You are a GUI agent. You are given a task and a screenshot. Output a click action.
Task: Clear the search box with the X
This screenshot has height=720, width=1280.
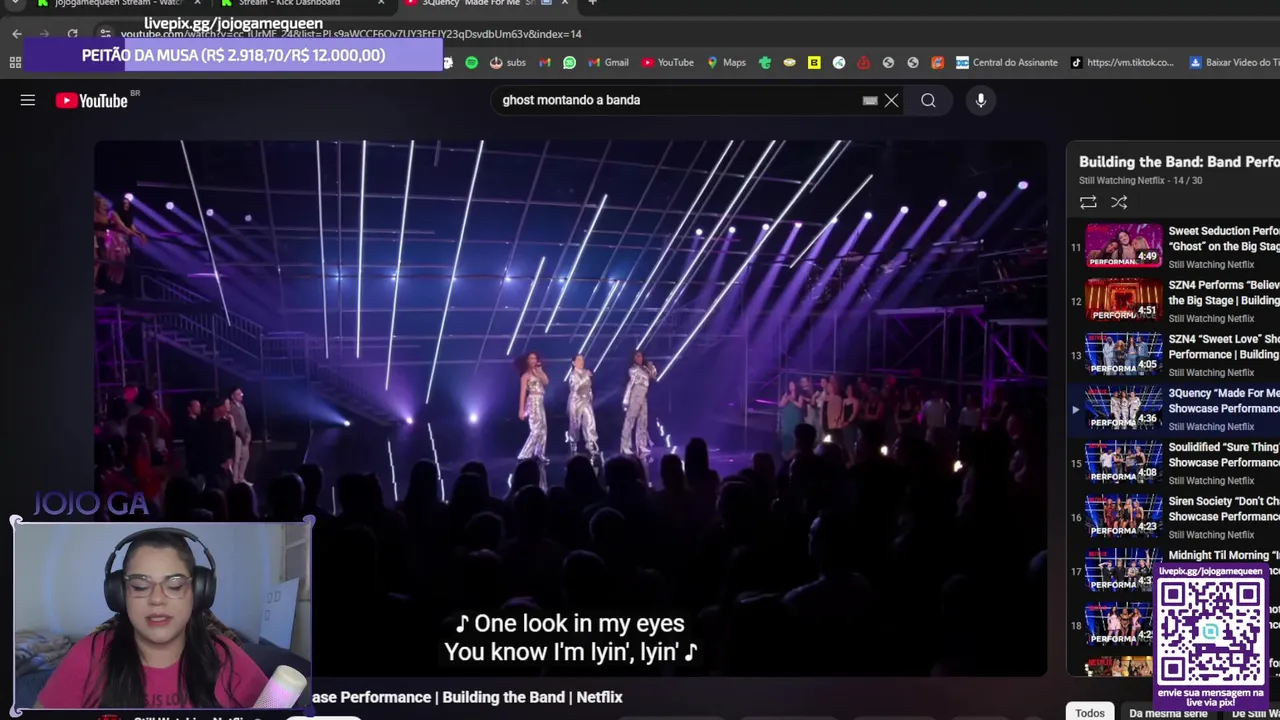coord(891,100)
